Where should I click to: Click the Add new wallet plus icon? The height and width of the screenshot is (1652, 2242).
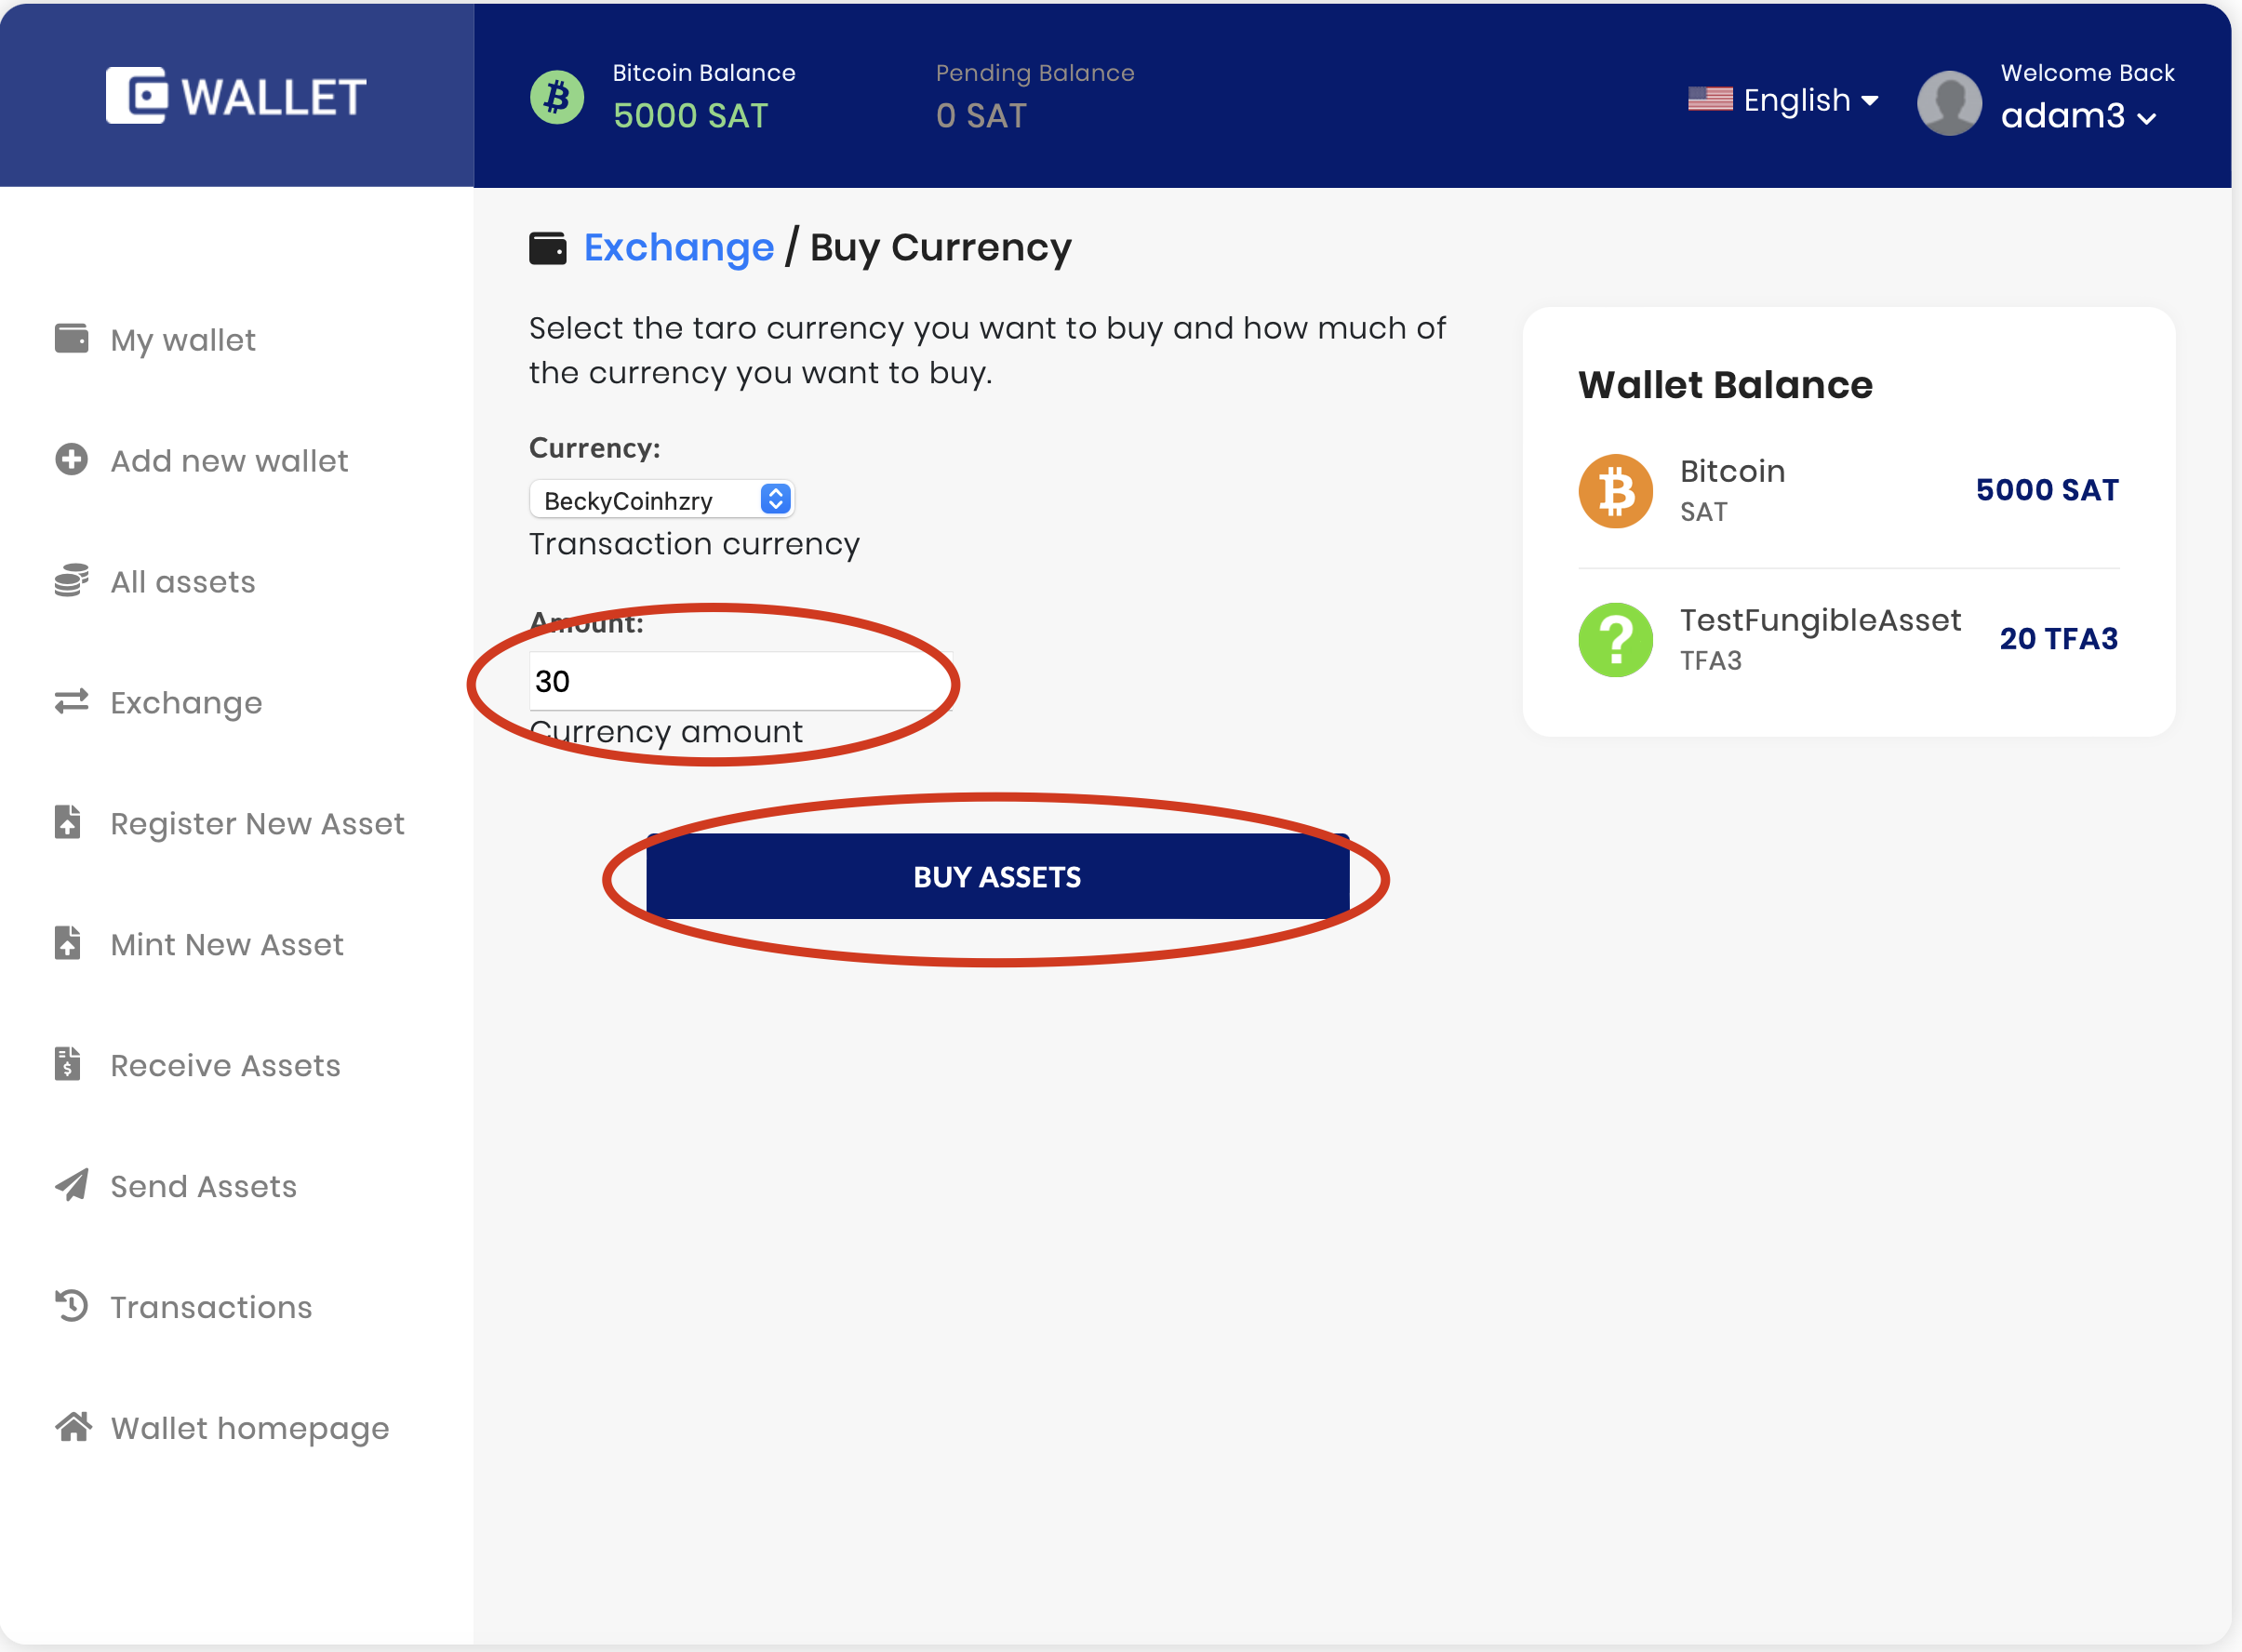coord(71,460)
